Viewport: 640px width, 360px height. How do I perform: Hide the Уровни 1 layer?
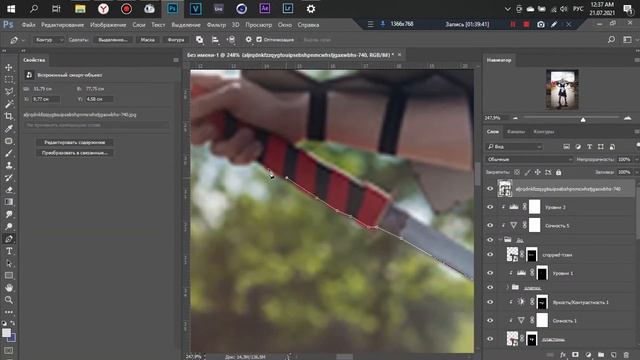pos(490,273)
